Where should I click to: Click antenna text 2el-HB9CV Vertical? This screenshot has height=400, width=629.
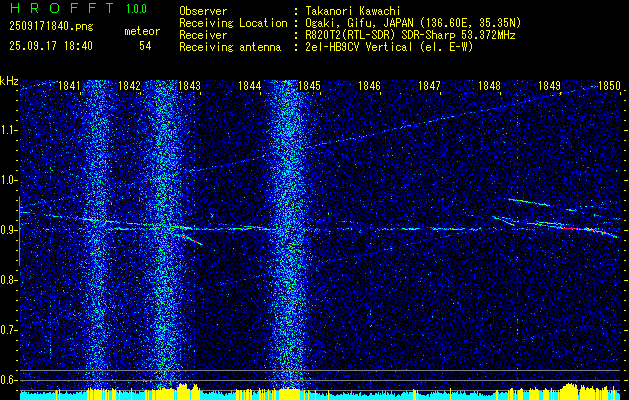(359, 47)
